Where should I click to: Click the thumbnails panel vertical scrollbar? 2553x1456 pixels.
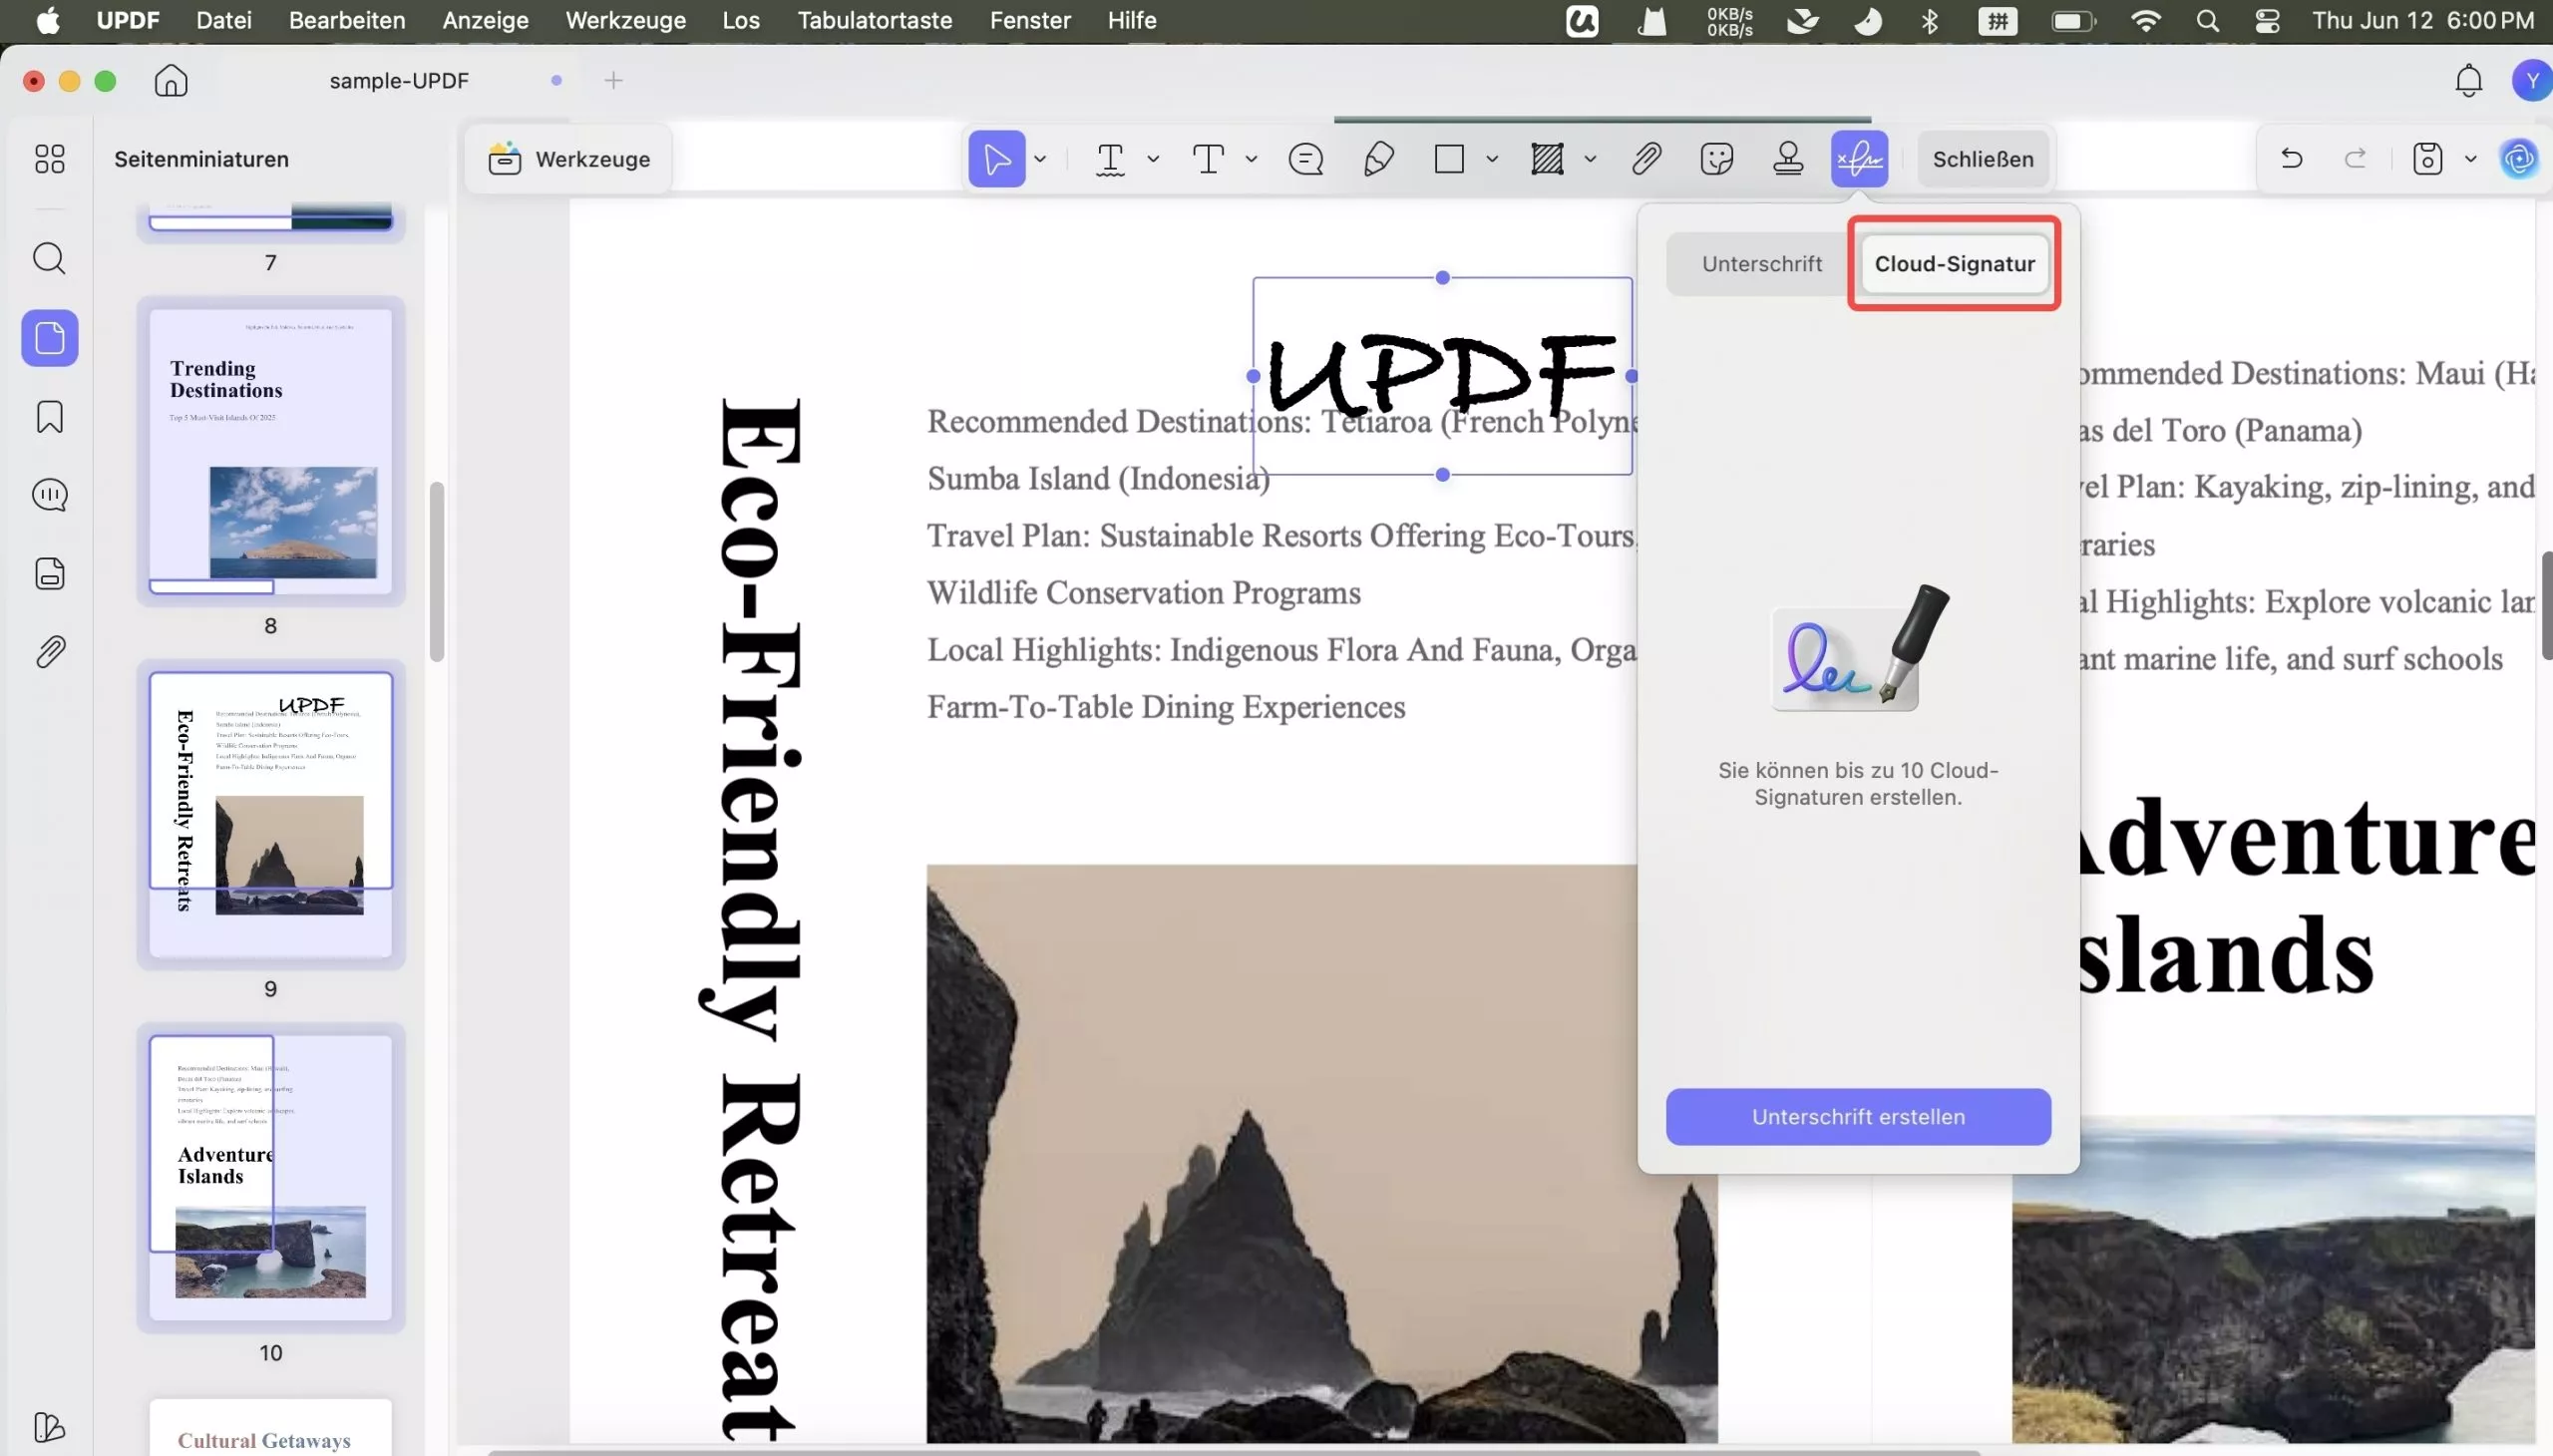437,572
